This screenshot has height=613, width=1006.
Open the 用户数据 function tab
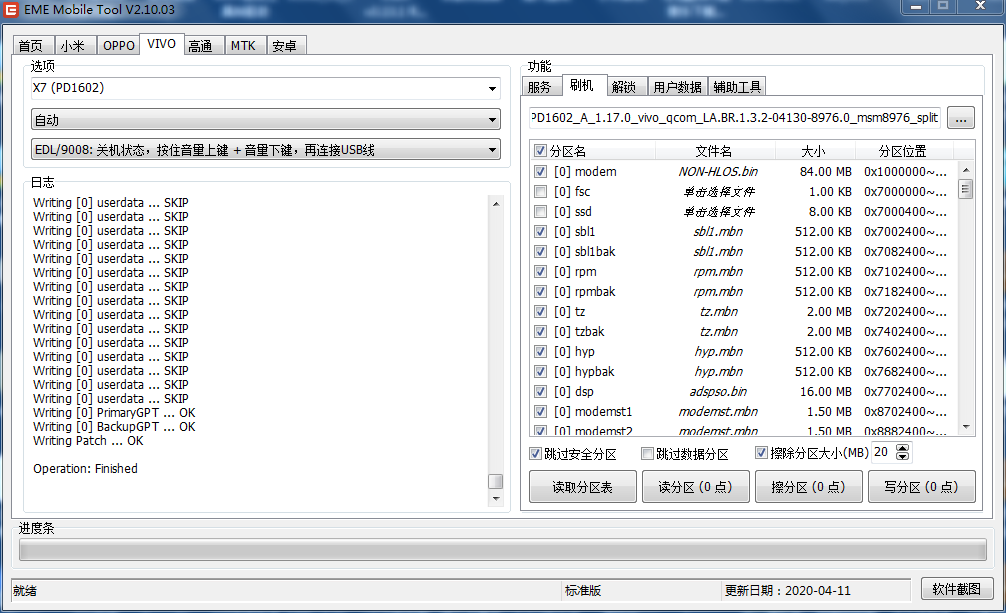pos(677,87)
